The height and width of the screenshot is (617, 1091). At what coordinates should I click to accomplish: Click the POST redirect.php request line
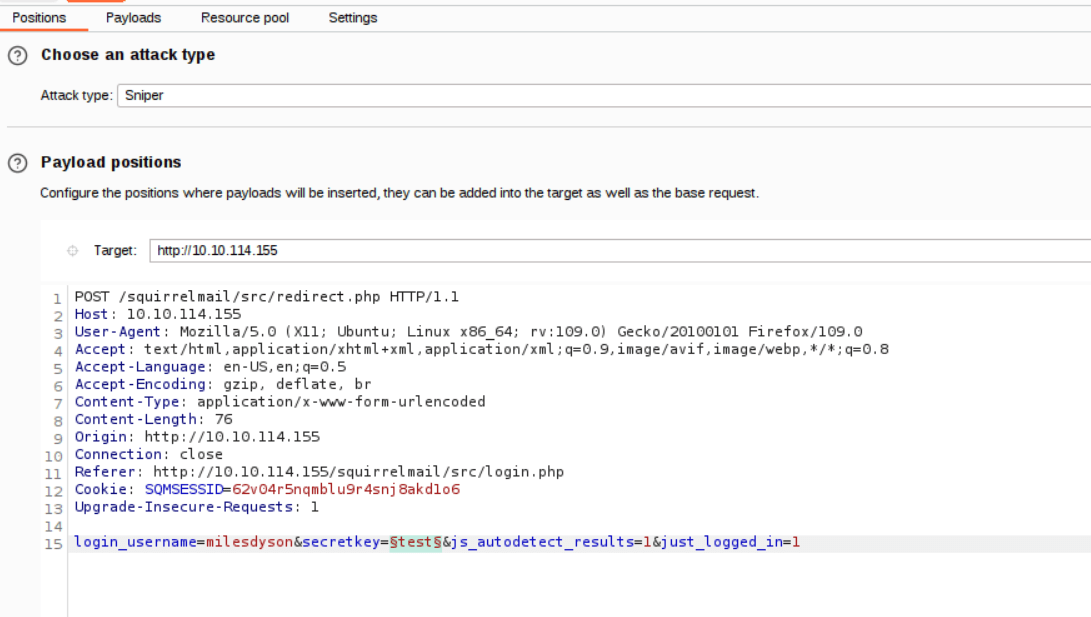tap(266, 297)
